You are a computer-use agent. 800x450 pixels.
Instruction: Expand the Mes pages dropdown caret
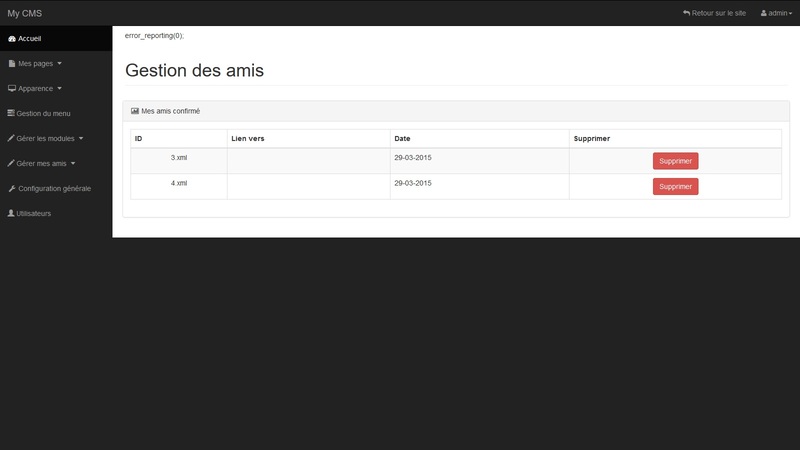[x=60, y=63]
